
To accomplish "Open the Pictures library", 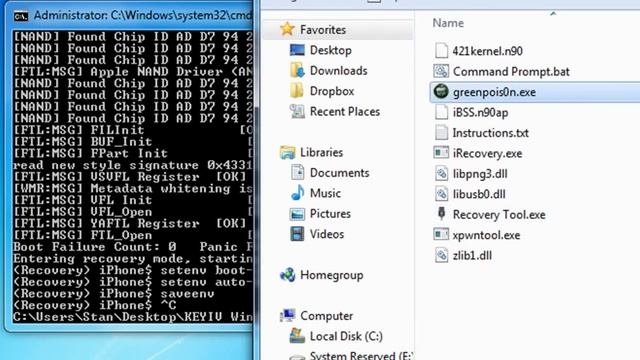I will (330, 213).
